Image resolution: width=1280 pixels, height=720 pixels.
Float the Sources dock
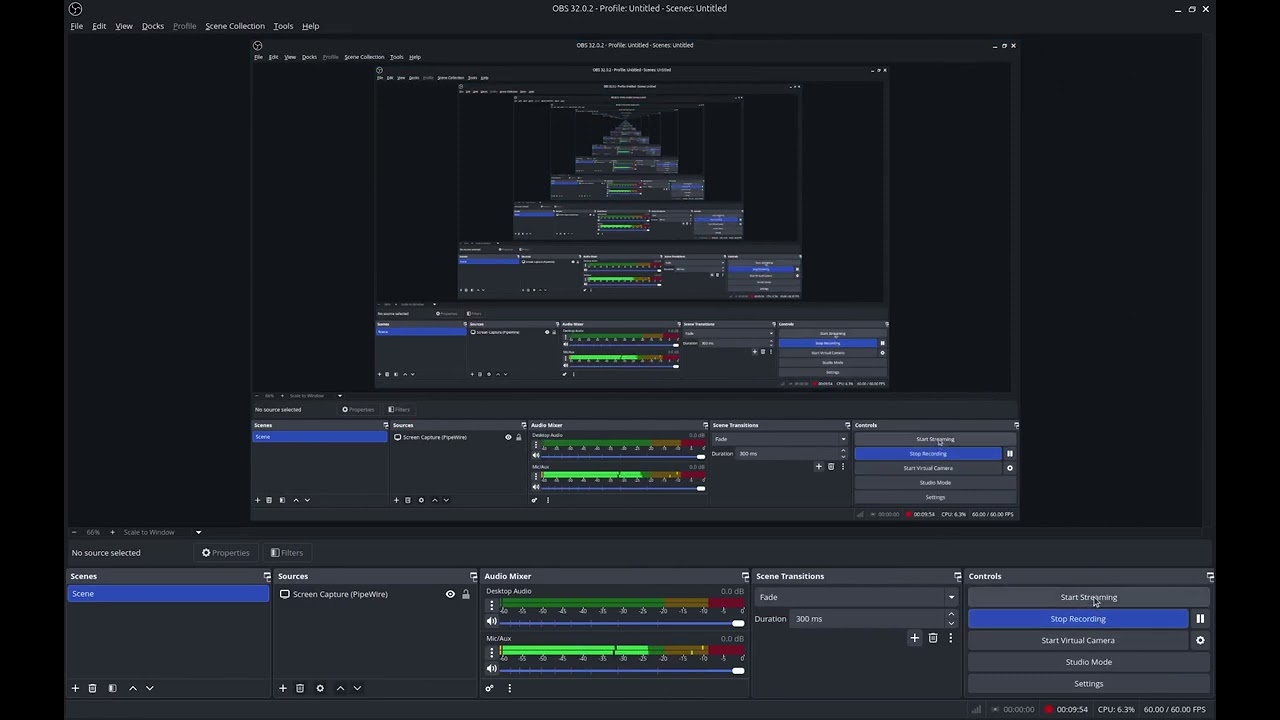tap(474, 576)
